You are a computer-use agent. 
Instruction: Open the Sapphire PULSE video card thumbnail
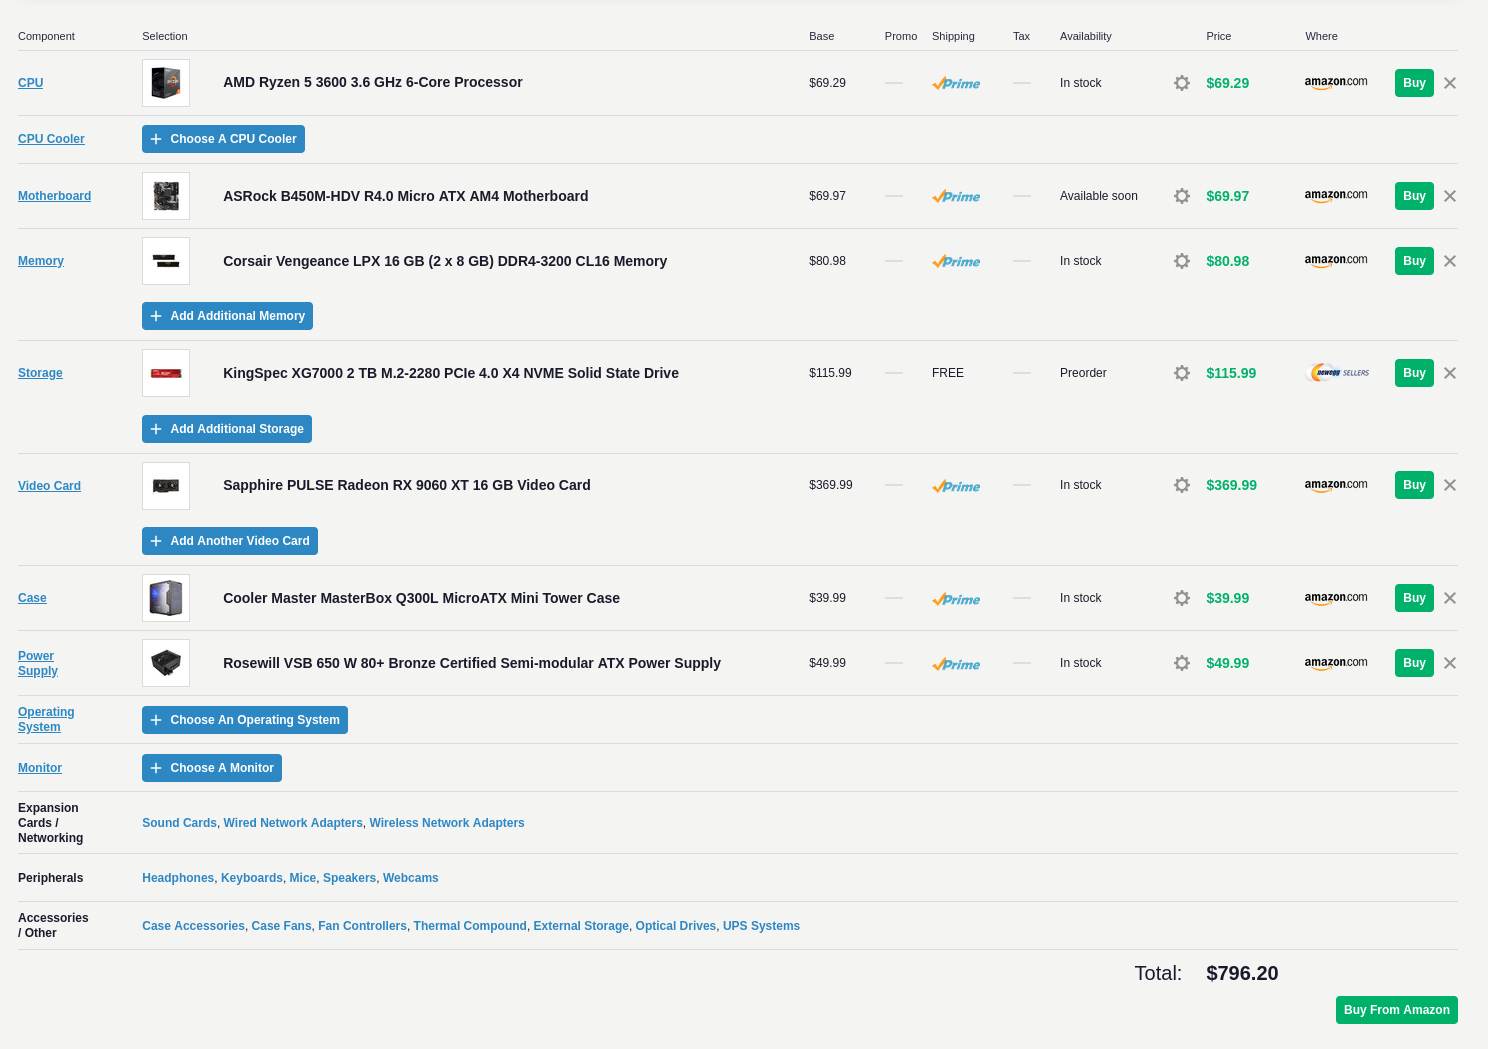166,485
